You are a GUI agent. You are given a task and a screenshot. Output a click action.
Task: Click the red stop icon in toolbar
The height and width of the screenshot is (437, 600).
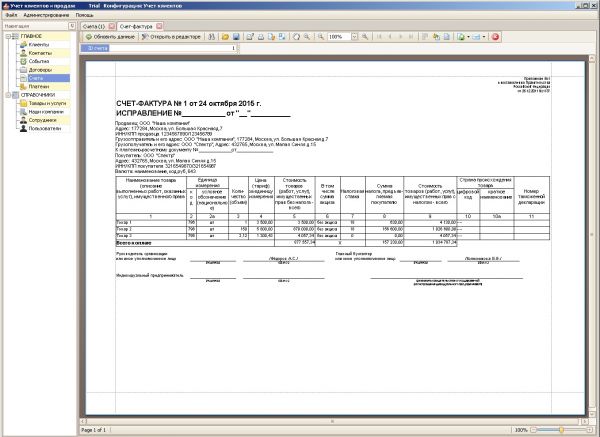(495, 36)
